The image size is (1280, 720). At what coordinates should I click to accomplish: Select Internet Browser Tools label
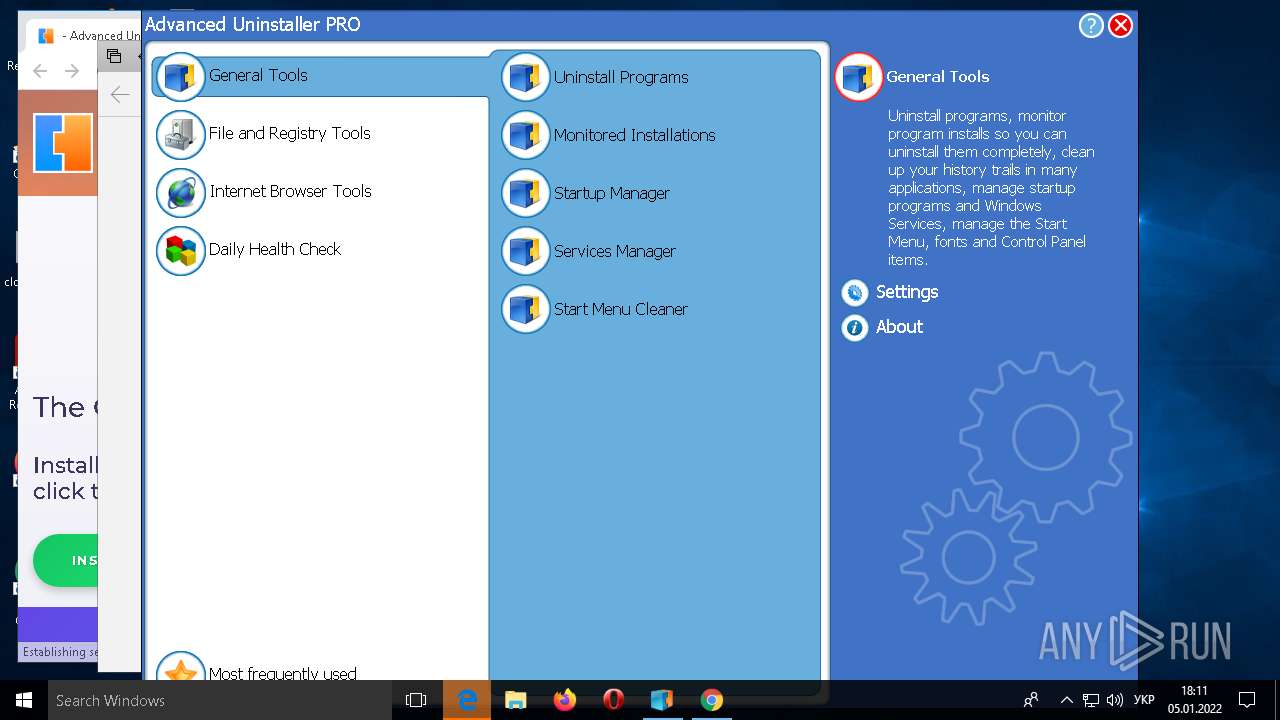click(290, 191)
